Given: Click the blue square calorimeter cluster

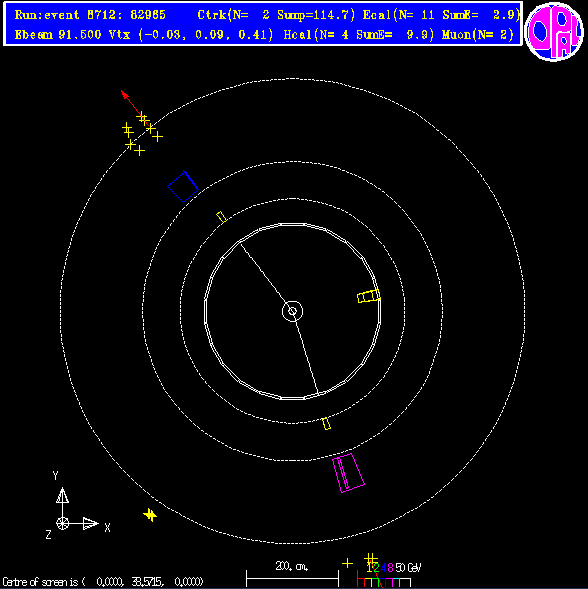Looking at the screenshot, I should (x=183, y=187).
